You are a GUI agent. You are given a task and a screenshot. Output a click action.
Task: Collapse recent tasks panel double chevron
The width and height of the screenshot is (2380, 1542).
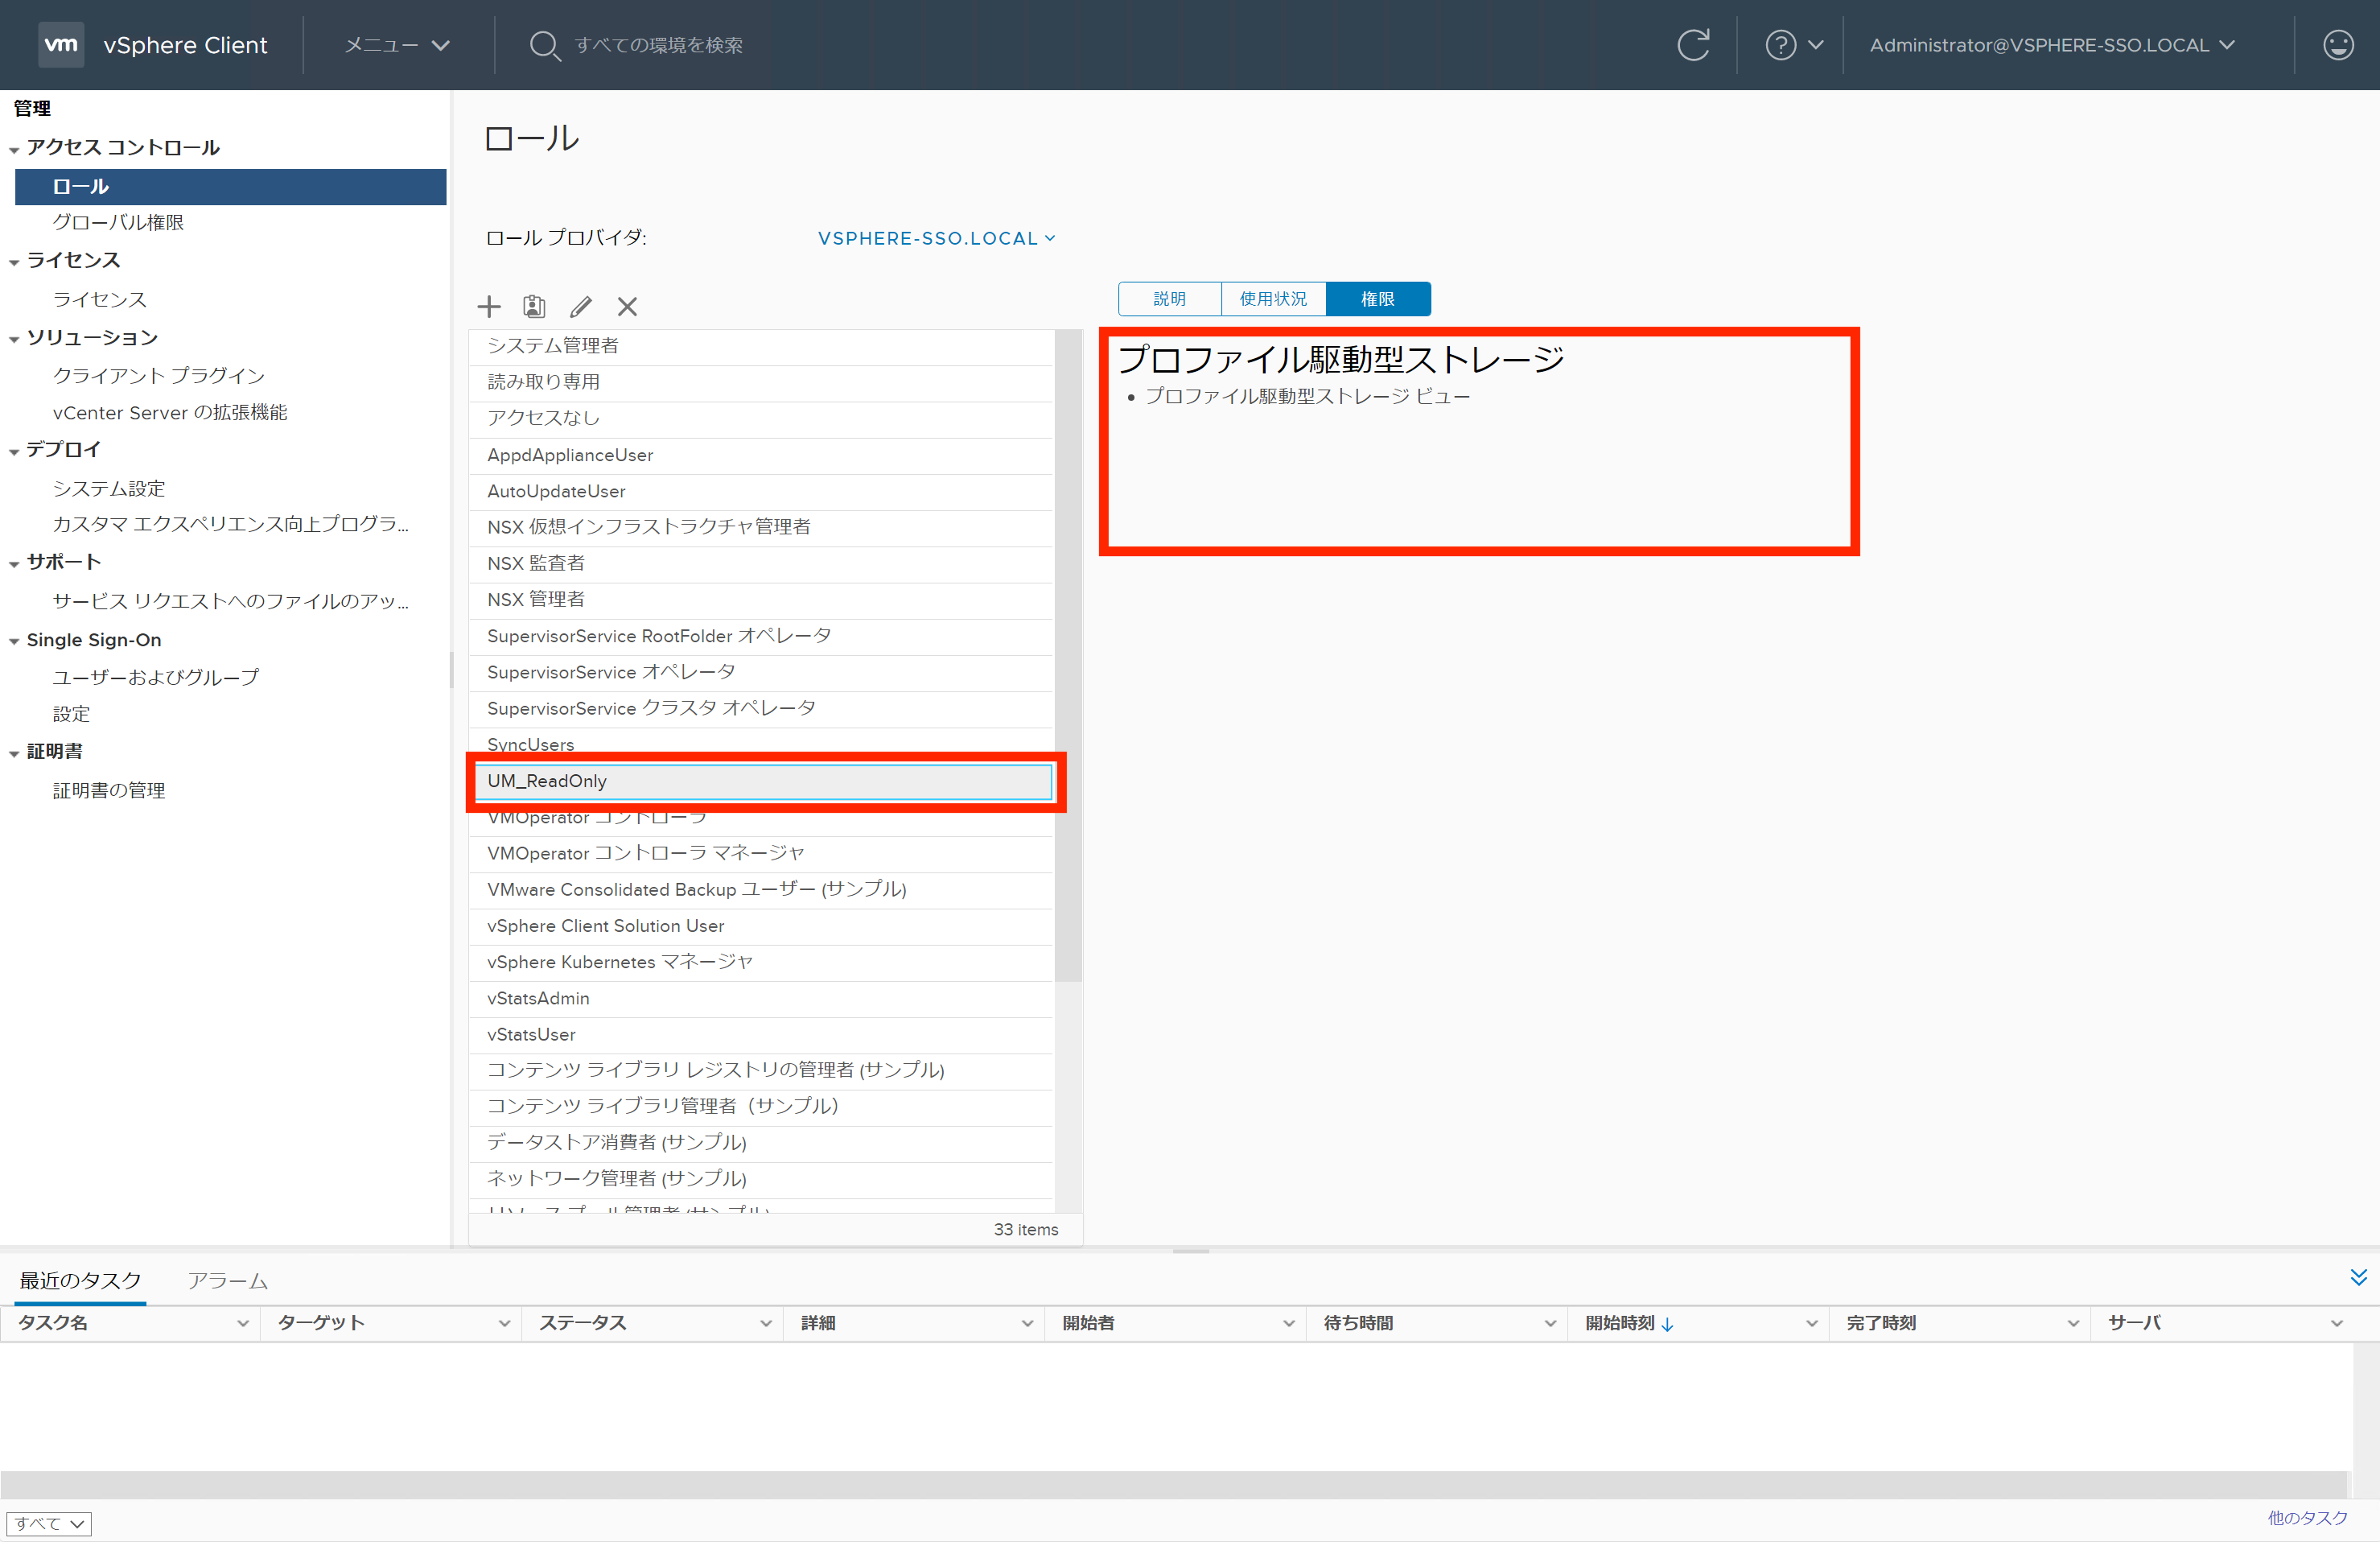[2358, 1278]
